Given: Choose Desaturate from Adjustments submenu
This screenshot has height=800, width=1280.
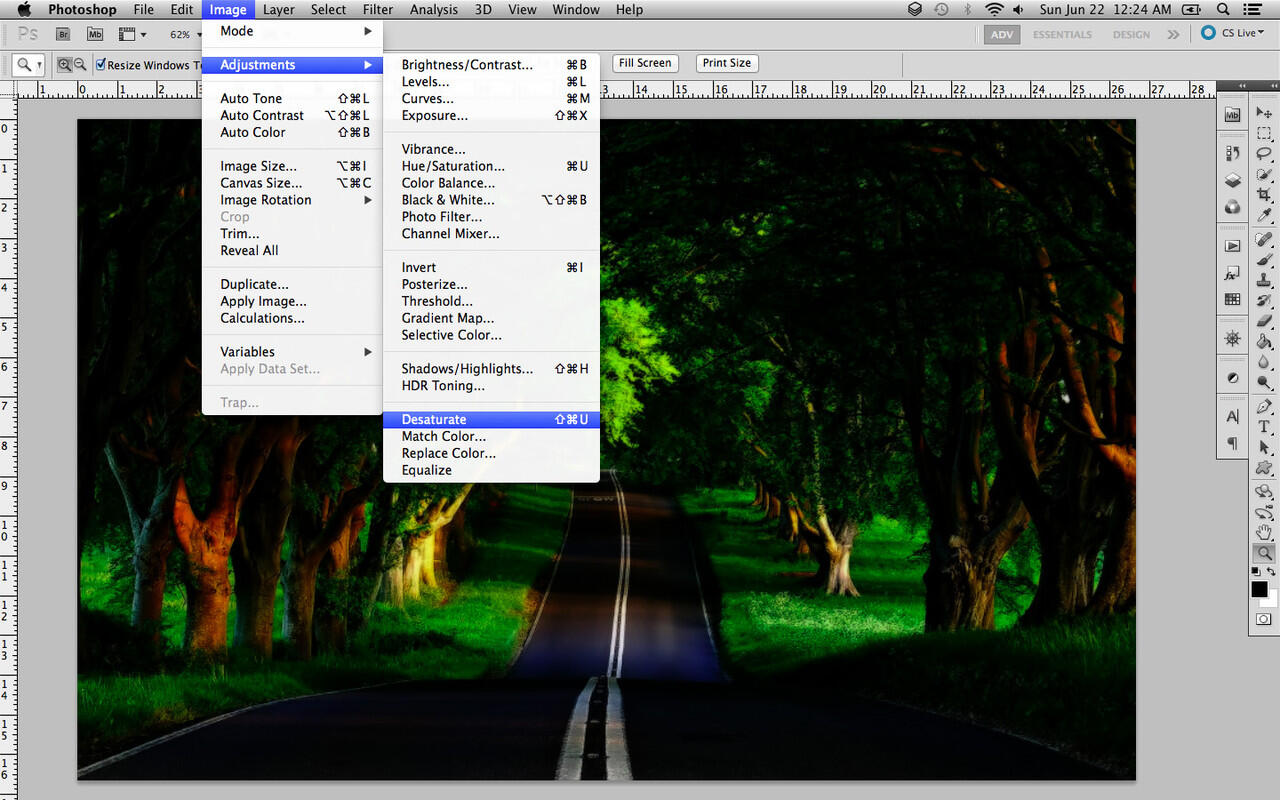Looking at the screenshot, I should pyautogui.click(x=491, y=420).
